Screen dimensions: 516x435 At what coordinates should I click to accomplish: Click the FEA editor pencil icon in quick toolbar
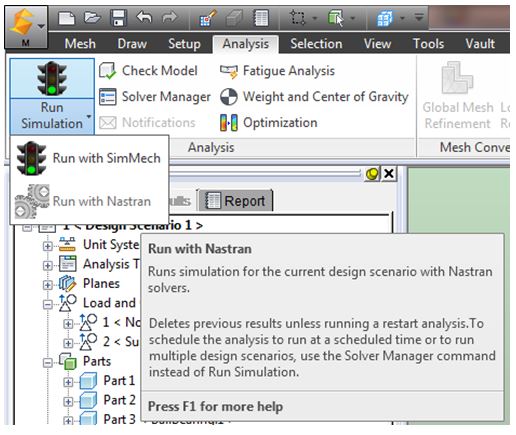pyautogui.click(x=208, y=18)
